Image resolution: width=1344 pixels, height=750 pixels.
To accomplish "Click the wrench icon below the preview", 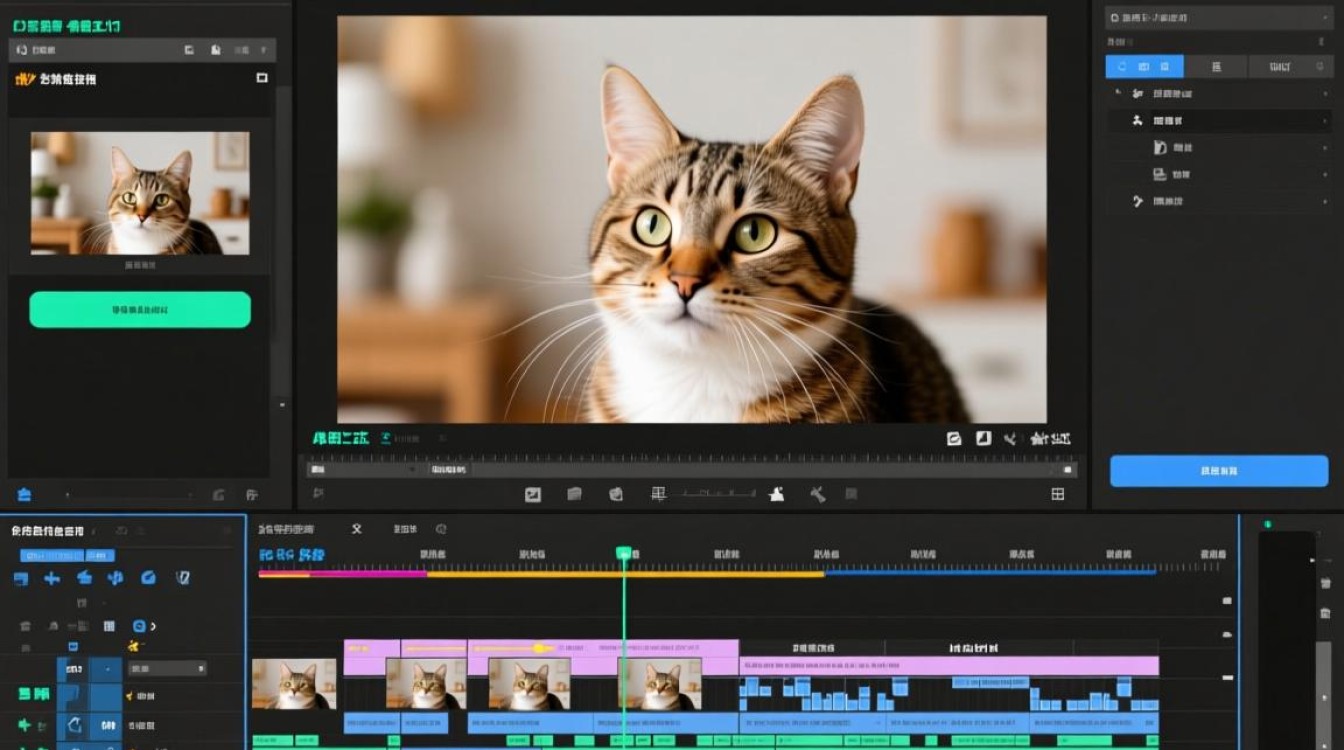I will 817,494.
